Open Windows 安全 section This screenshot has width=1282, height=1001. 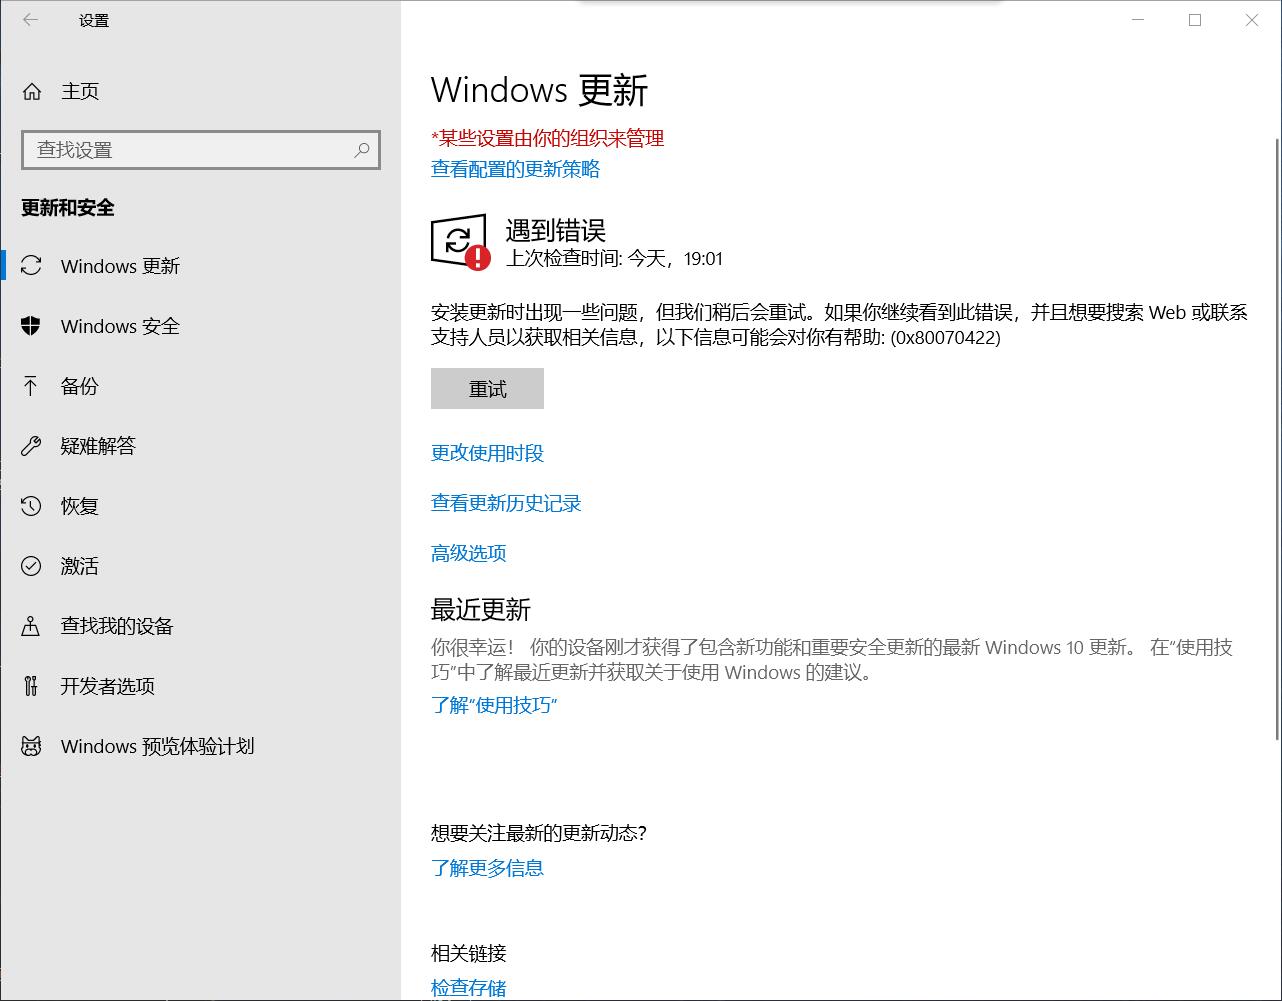click(200, 326)
